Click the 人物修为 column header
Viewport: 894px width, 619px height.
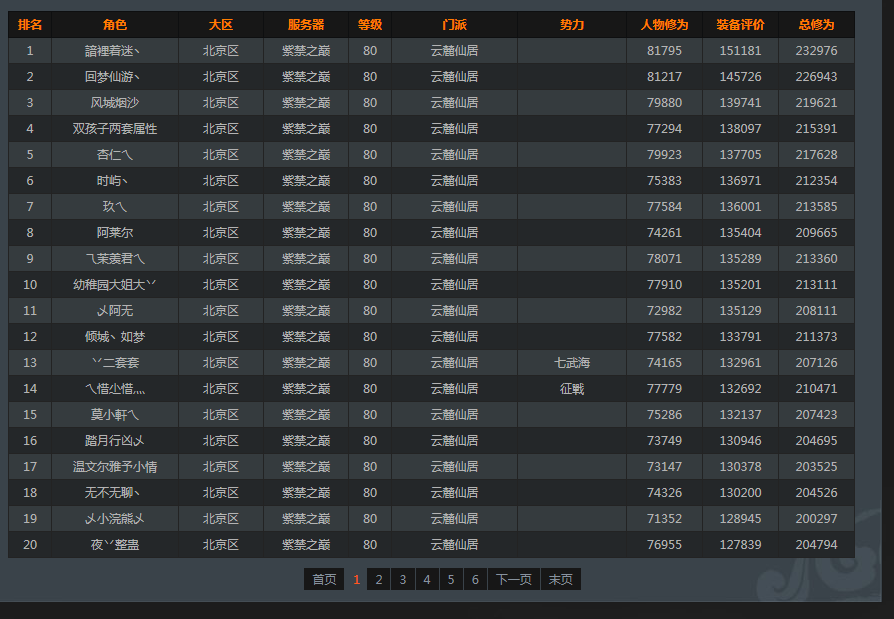click(664, 25)
